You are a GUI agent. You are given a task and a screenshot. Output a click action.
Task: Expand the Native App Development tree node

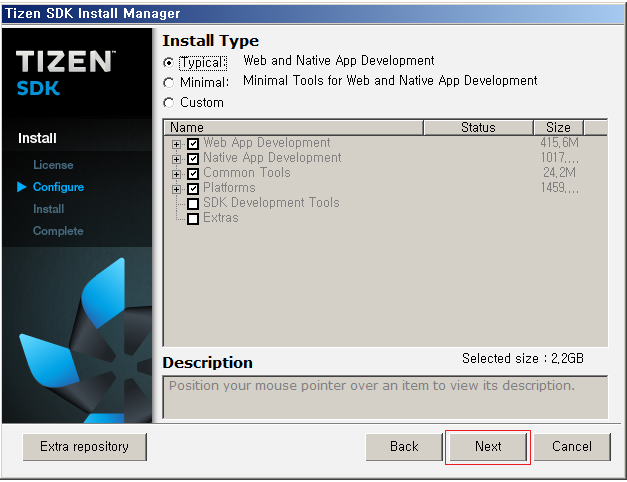(x=176, y=159)
